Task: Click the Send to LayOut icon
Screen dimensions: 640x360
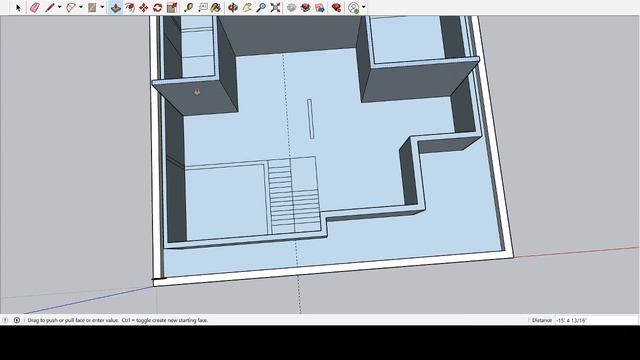Action: point(320,7)
